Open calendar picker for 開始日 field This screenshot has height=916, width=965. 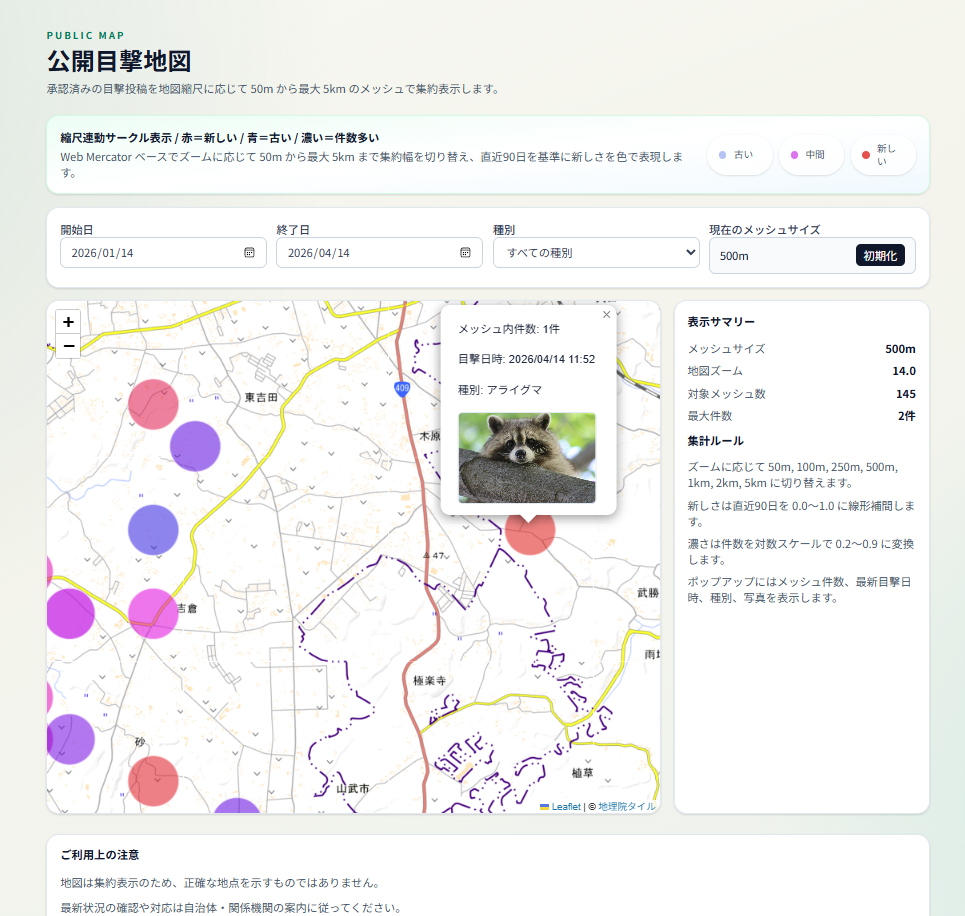(x=249, y=253)
